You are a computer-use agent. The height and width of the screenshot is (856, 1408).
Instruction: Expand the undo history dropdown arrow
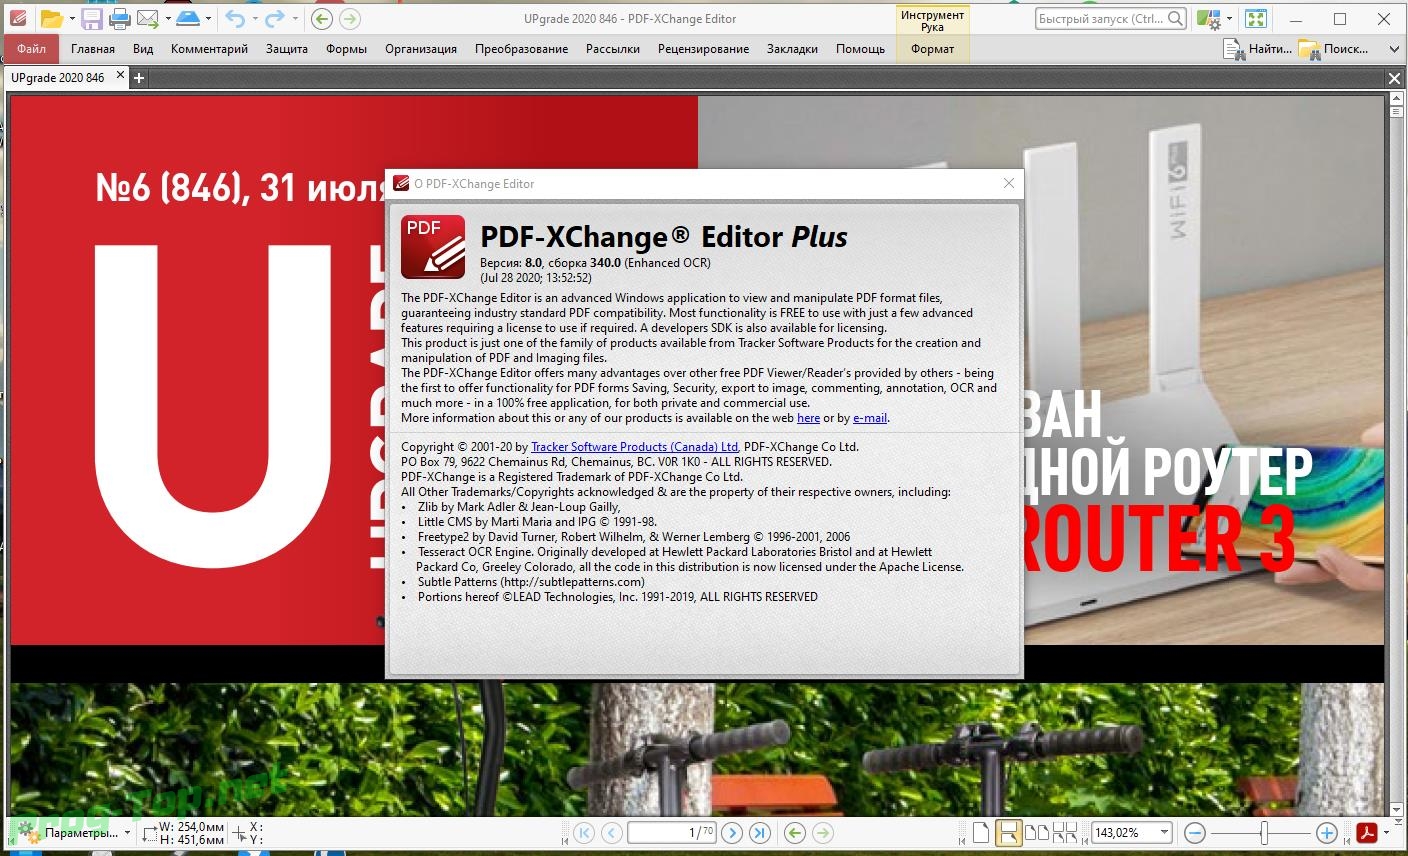click(x=255, y=18)
